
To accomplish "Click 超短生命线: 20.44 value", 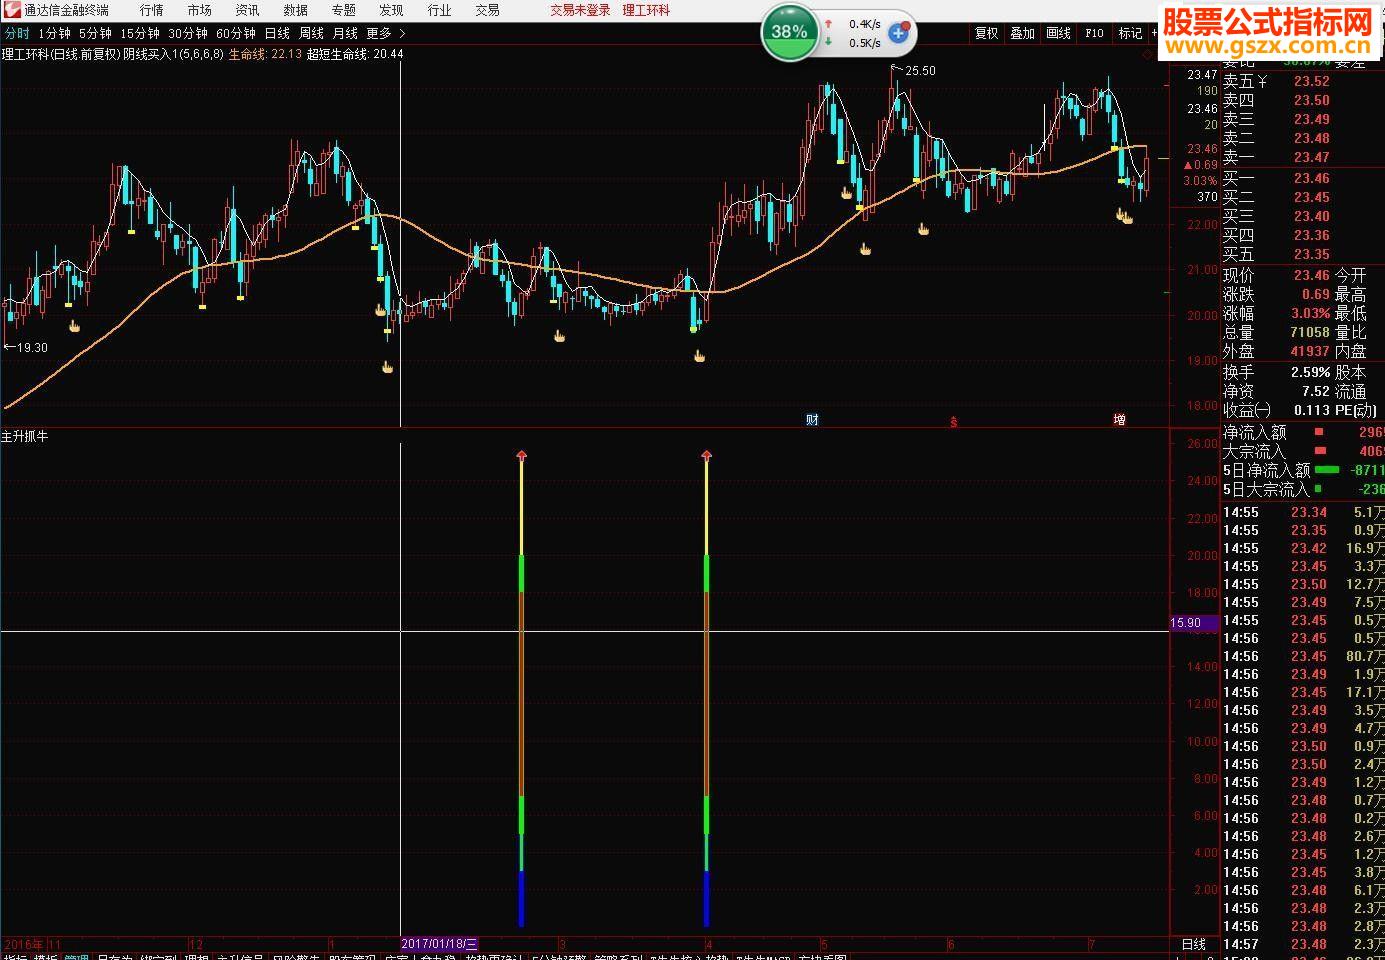I will (x=354, y=54).
